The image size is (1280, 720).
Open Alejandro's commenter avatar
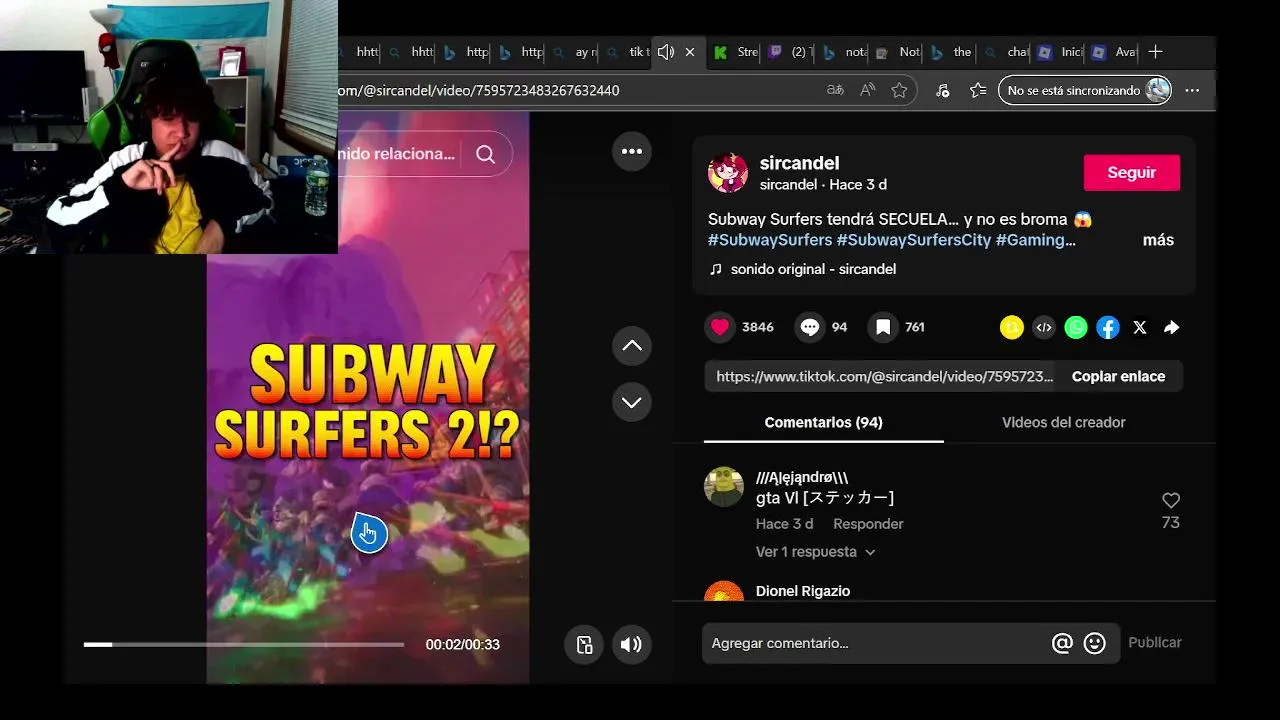point(724,487)
